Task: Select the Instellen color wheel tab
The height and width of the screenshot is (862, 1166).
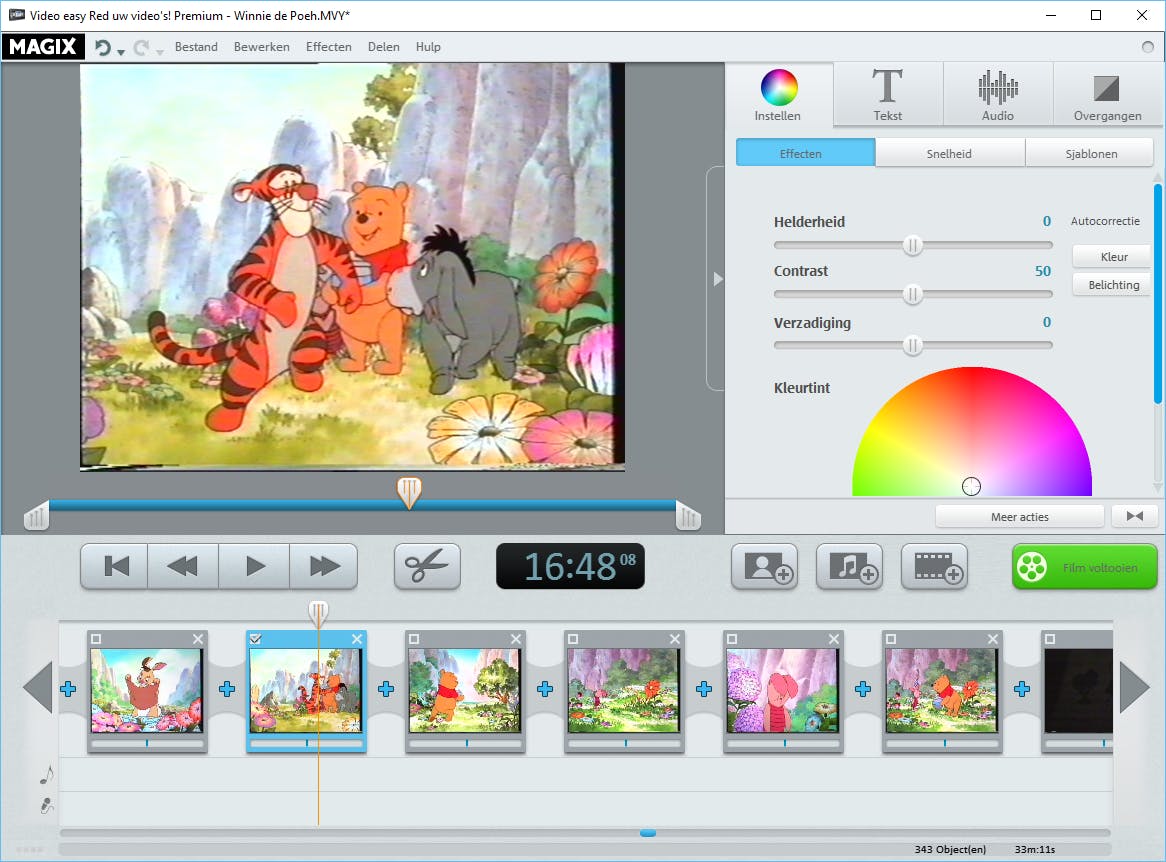Action: [x=779, y=94]
